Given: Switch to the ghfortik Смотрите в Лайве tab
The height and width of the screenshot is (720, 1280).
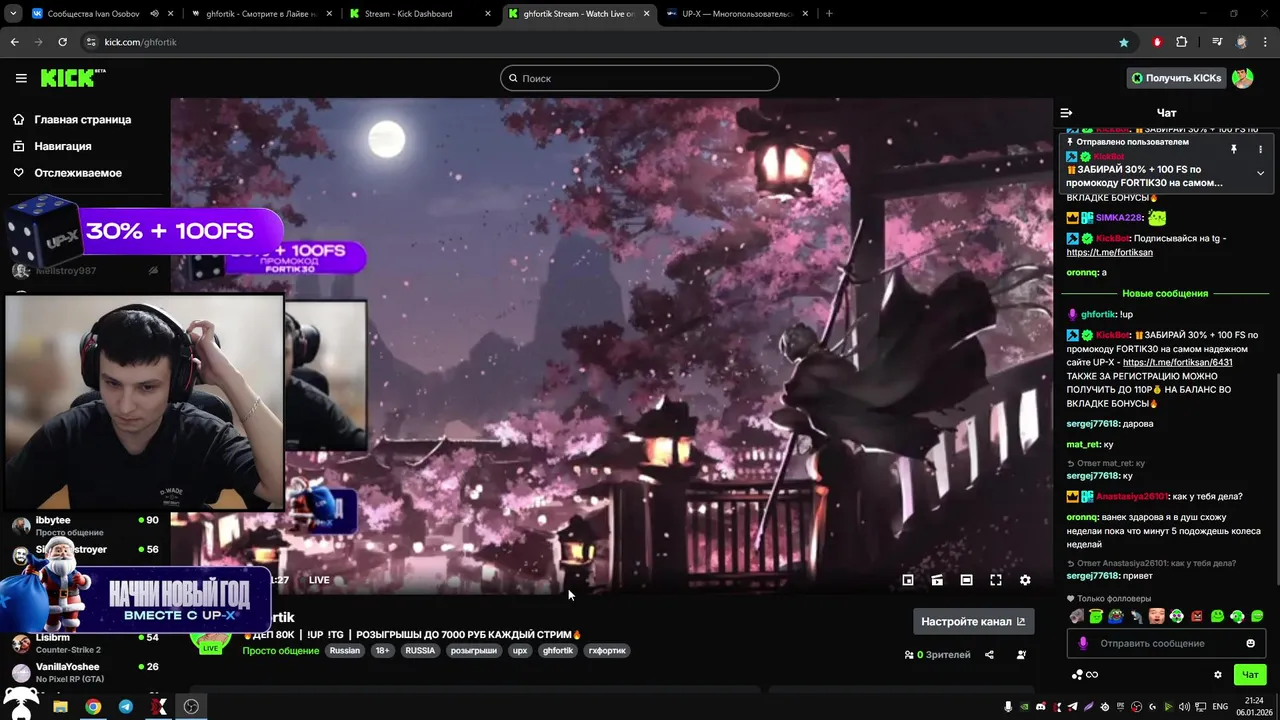Looking at the screenshot, I should coord(260,14).
